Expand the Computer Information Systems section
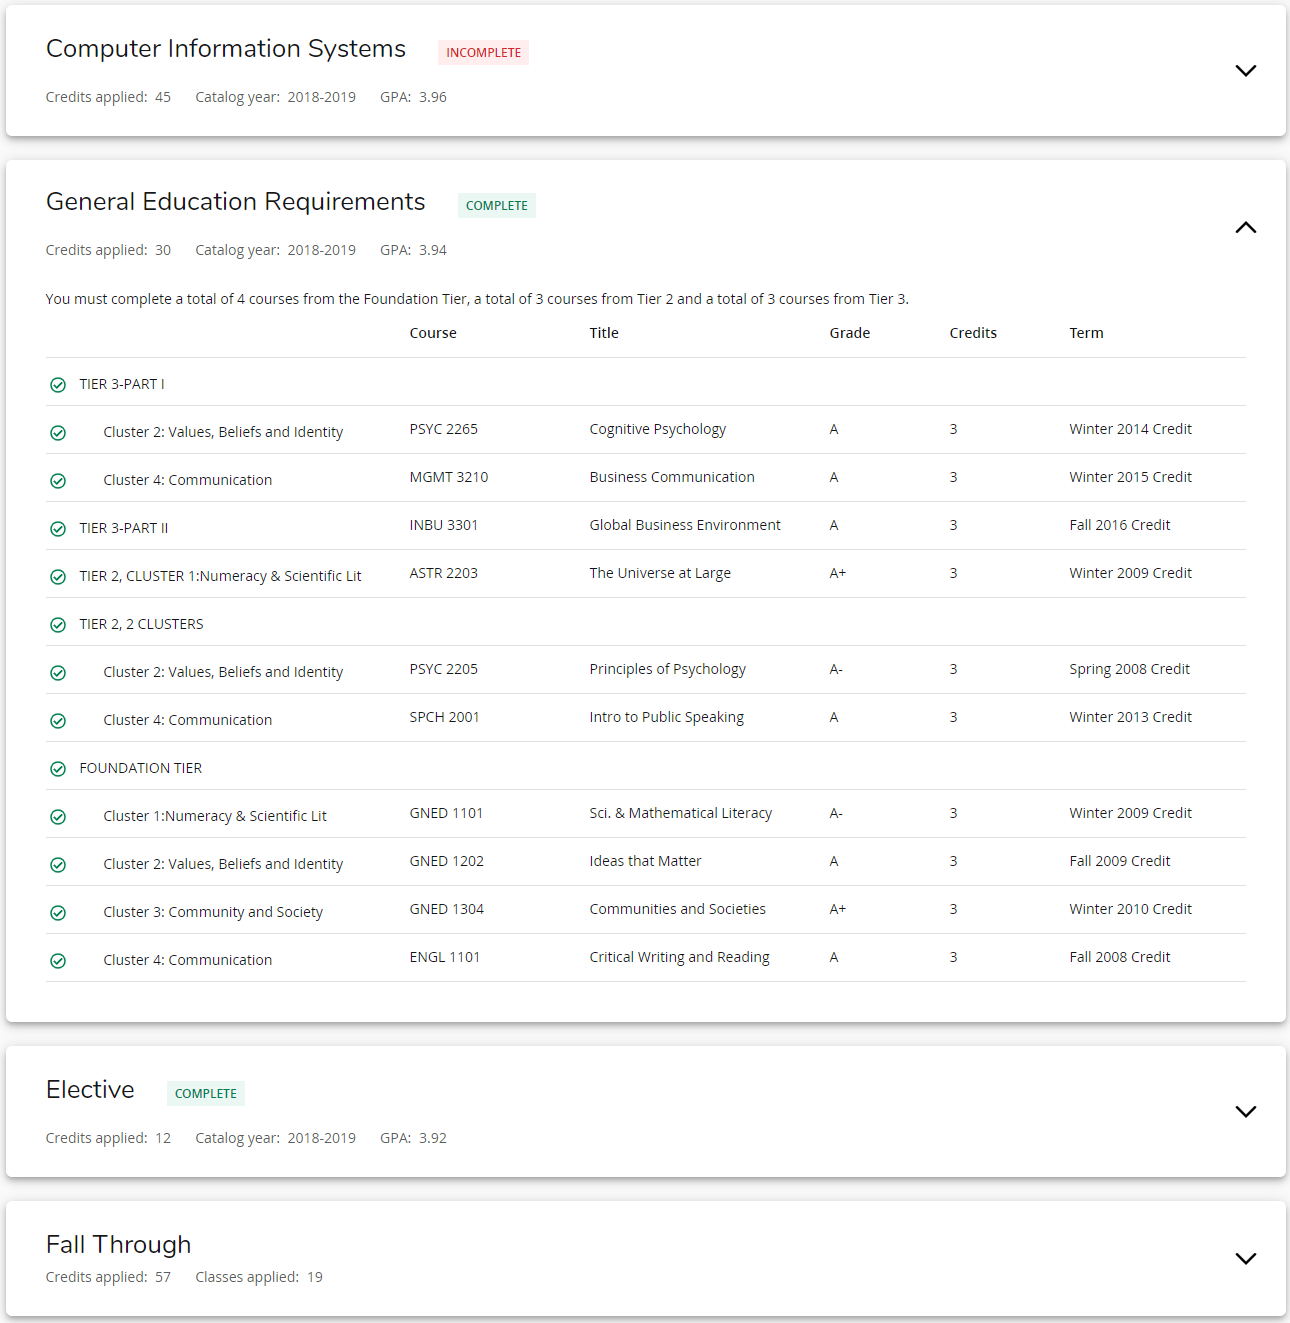 pos(1245,71)
